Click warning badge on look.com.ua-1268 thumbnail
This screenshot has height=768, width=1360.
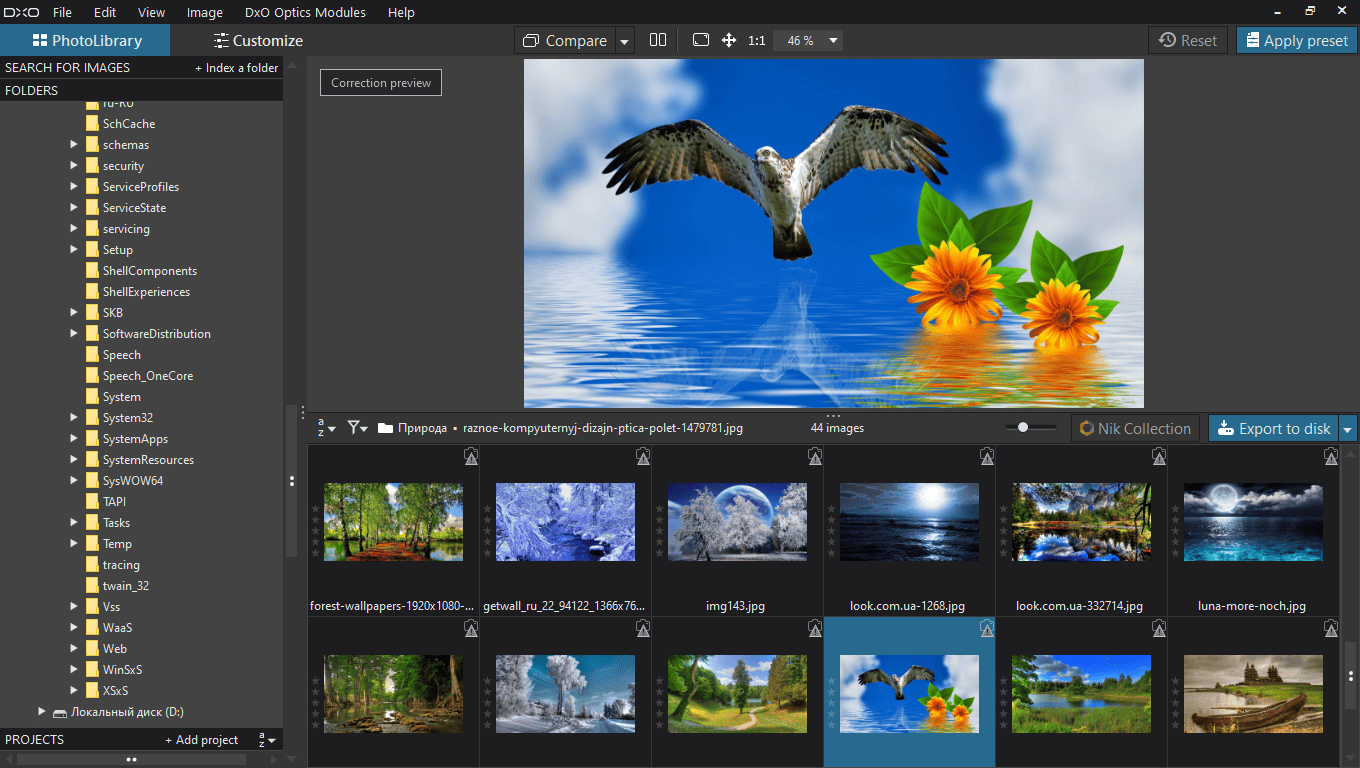pos(987,456)
